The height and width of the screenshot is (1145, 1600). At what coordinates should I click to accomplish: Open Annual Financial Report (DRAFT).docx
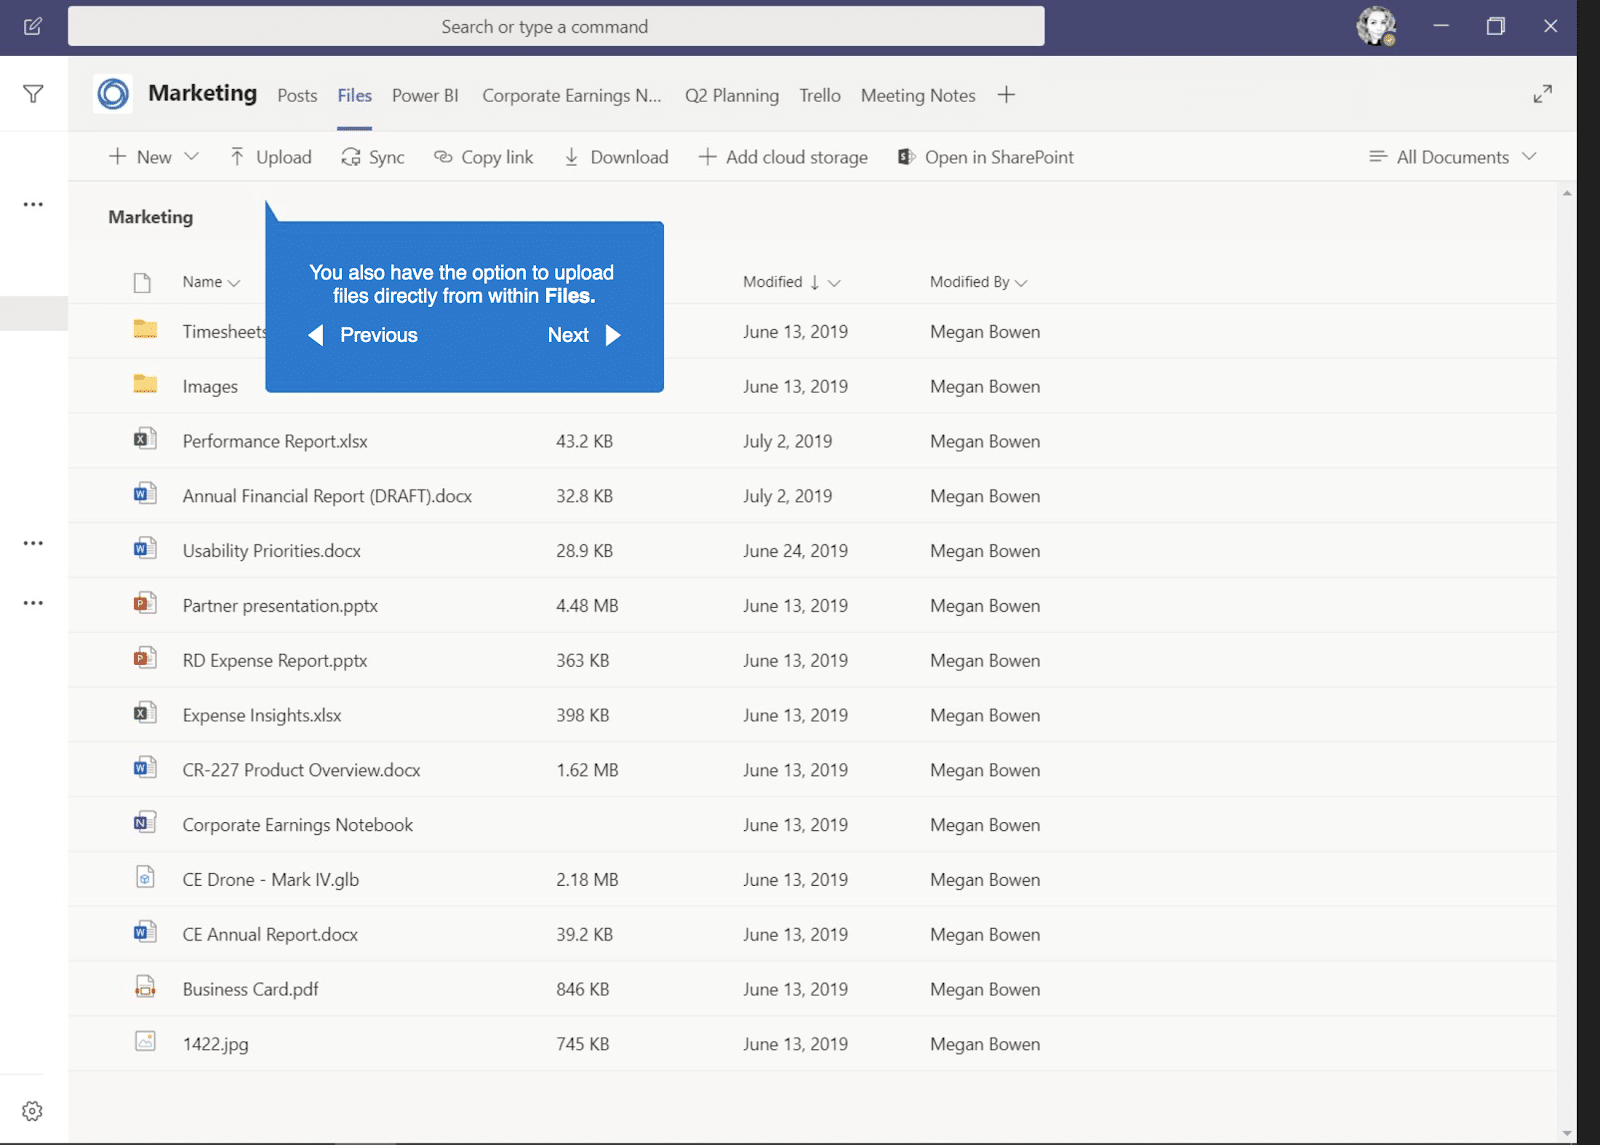tap(327, 496)
